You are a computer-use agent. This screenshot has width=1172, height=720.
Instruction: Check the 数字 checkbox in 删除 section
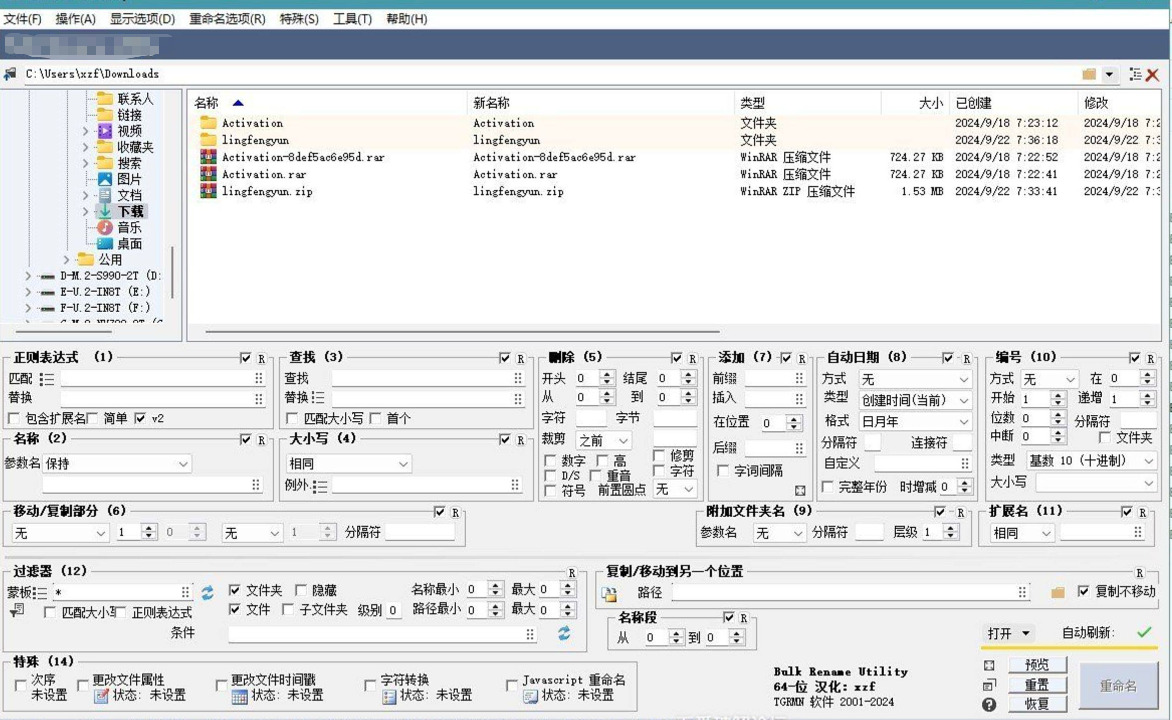pyautogui.click(x=550, y=460)
